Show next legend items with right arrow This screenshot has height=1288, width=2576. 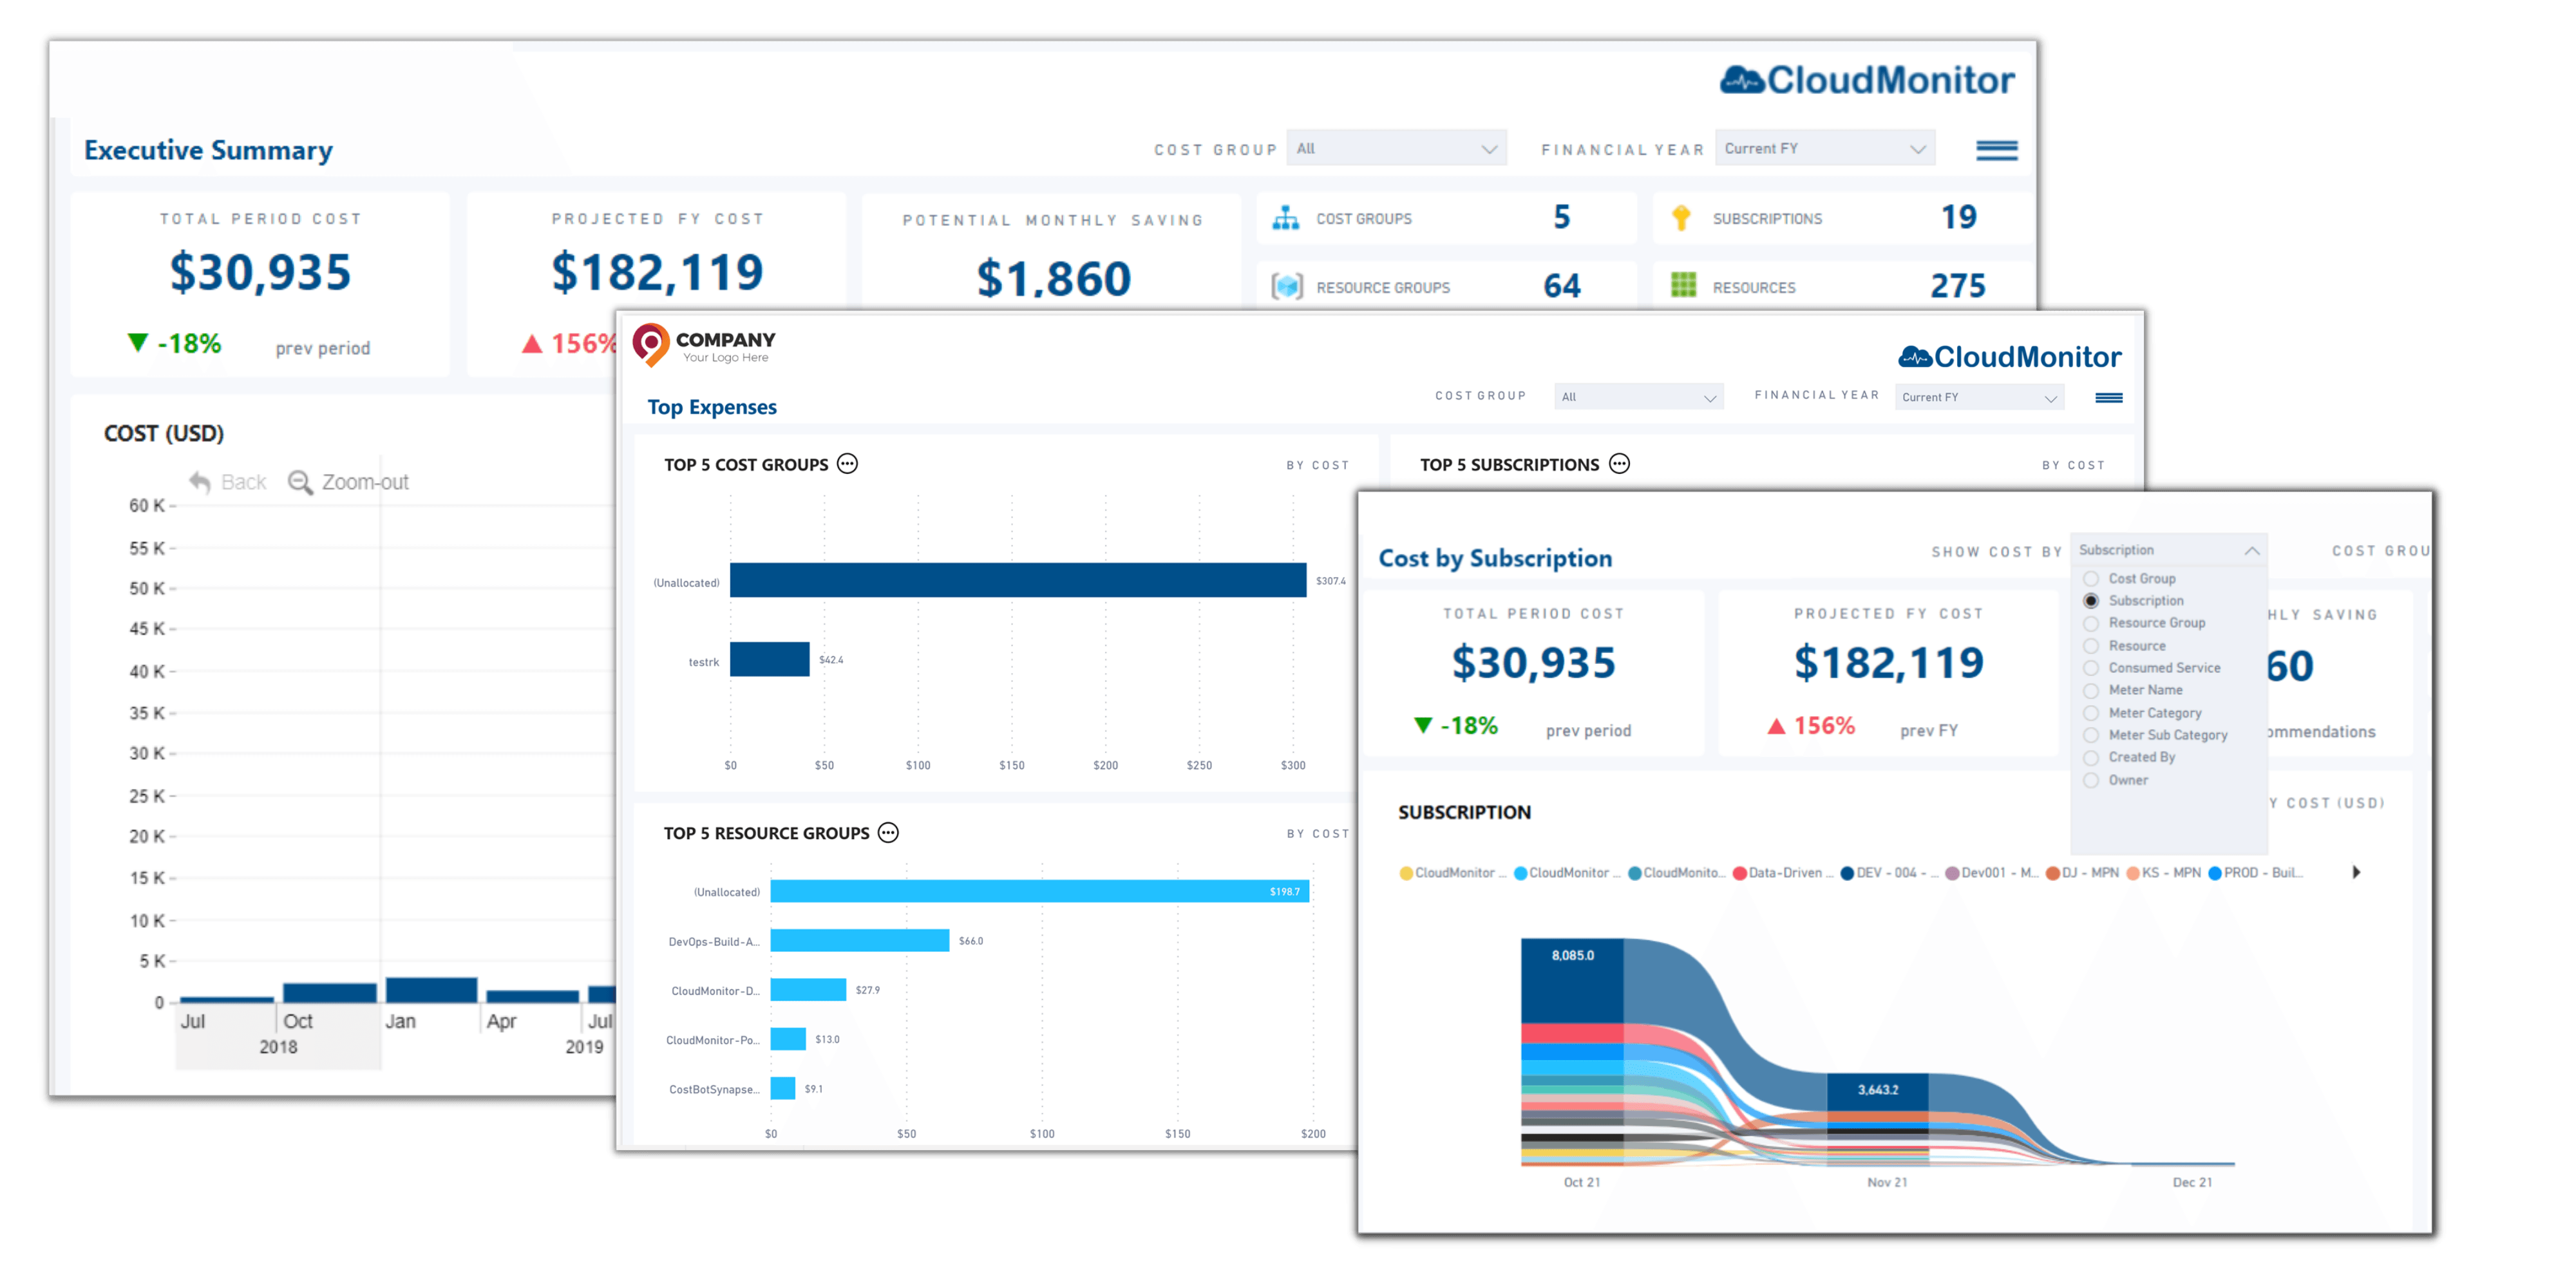[x=2356, y=872]
